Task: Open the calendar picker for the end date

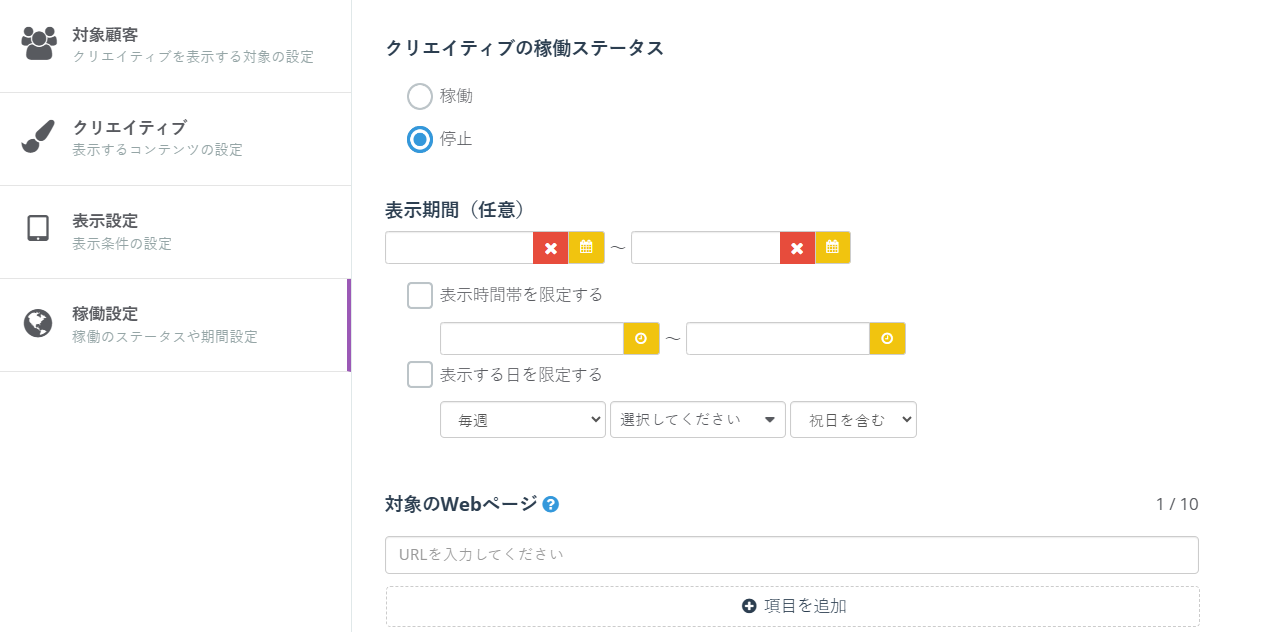Action: tap(833, 247)
